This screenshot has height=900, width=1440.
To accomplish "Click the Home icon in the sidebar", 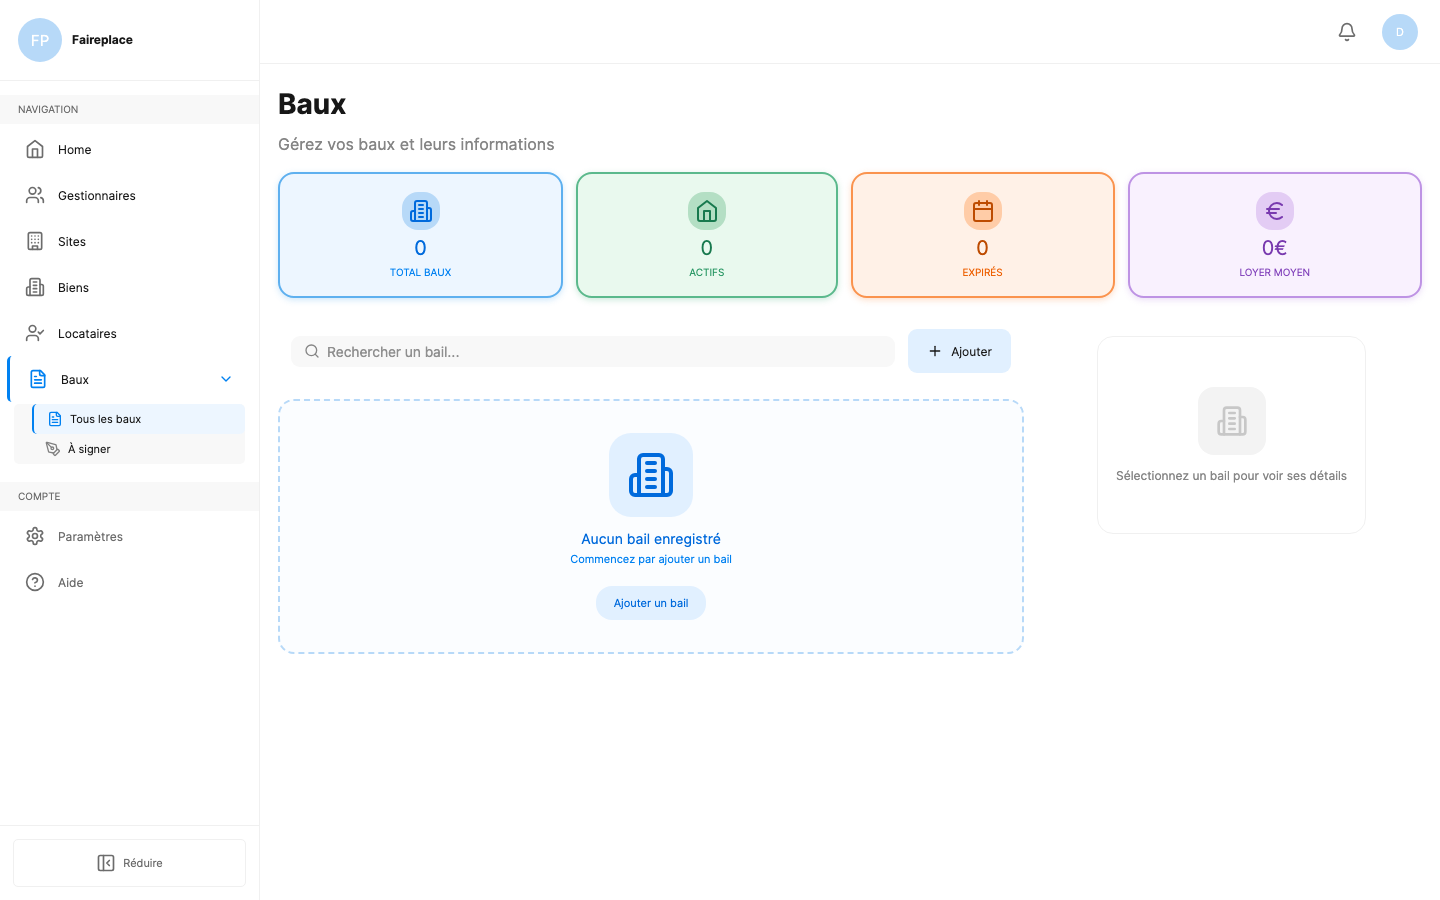I will click(x=35, y=149).
